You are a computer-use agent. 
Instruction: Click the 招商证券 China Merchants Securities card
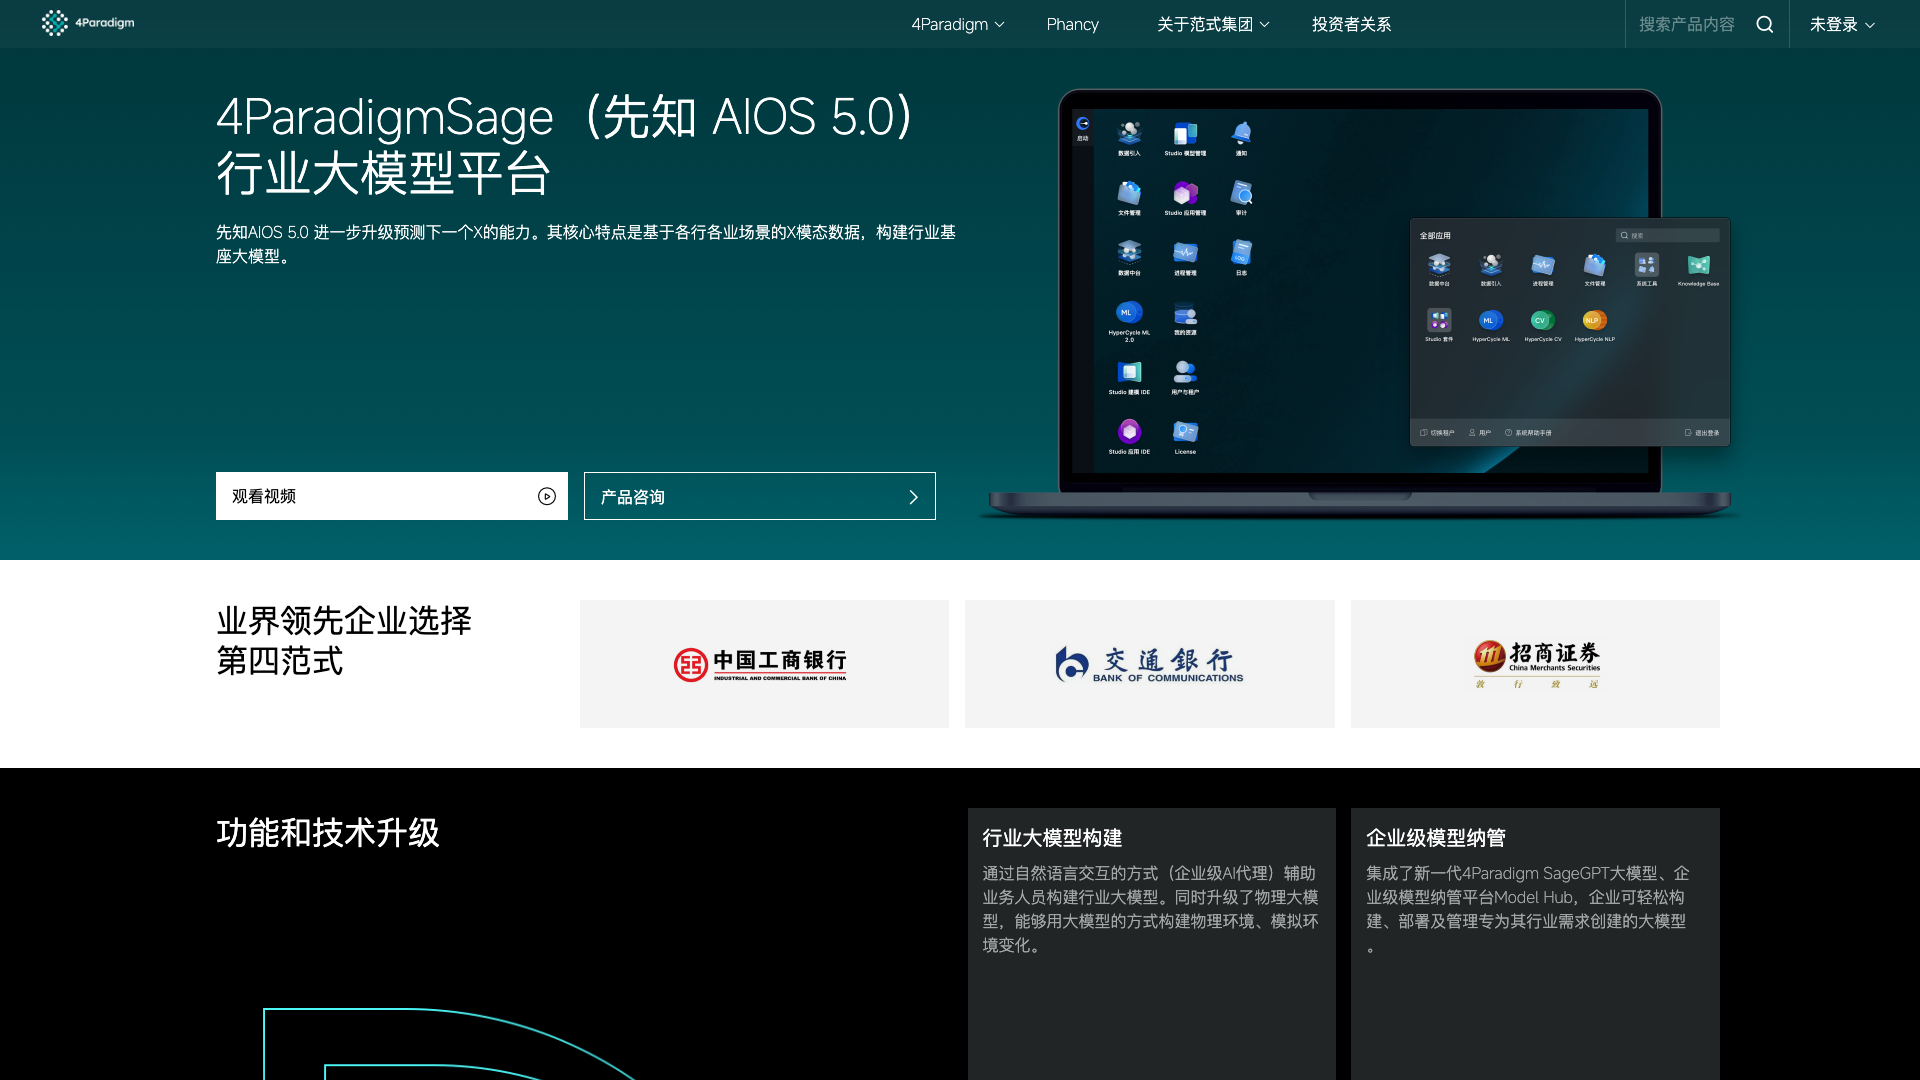pos(1535,664)
